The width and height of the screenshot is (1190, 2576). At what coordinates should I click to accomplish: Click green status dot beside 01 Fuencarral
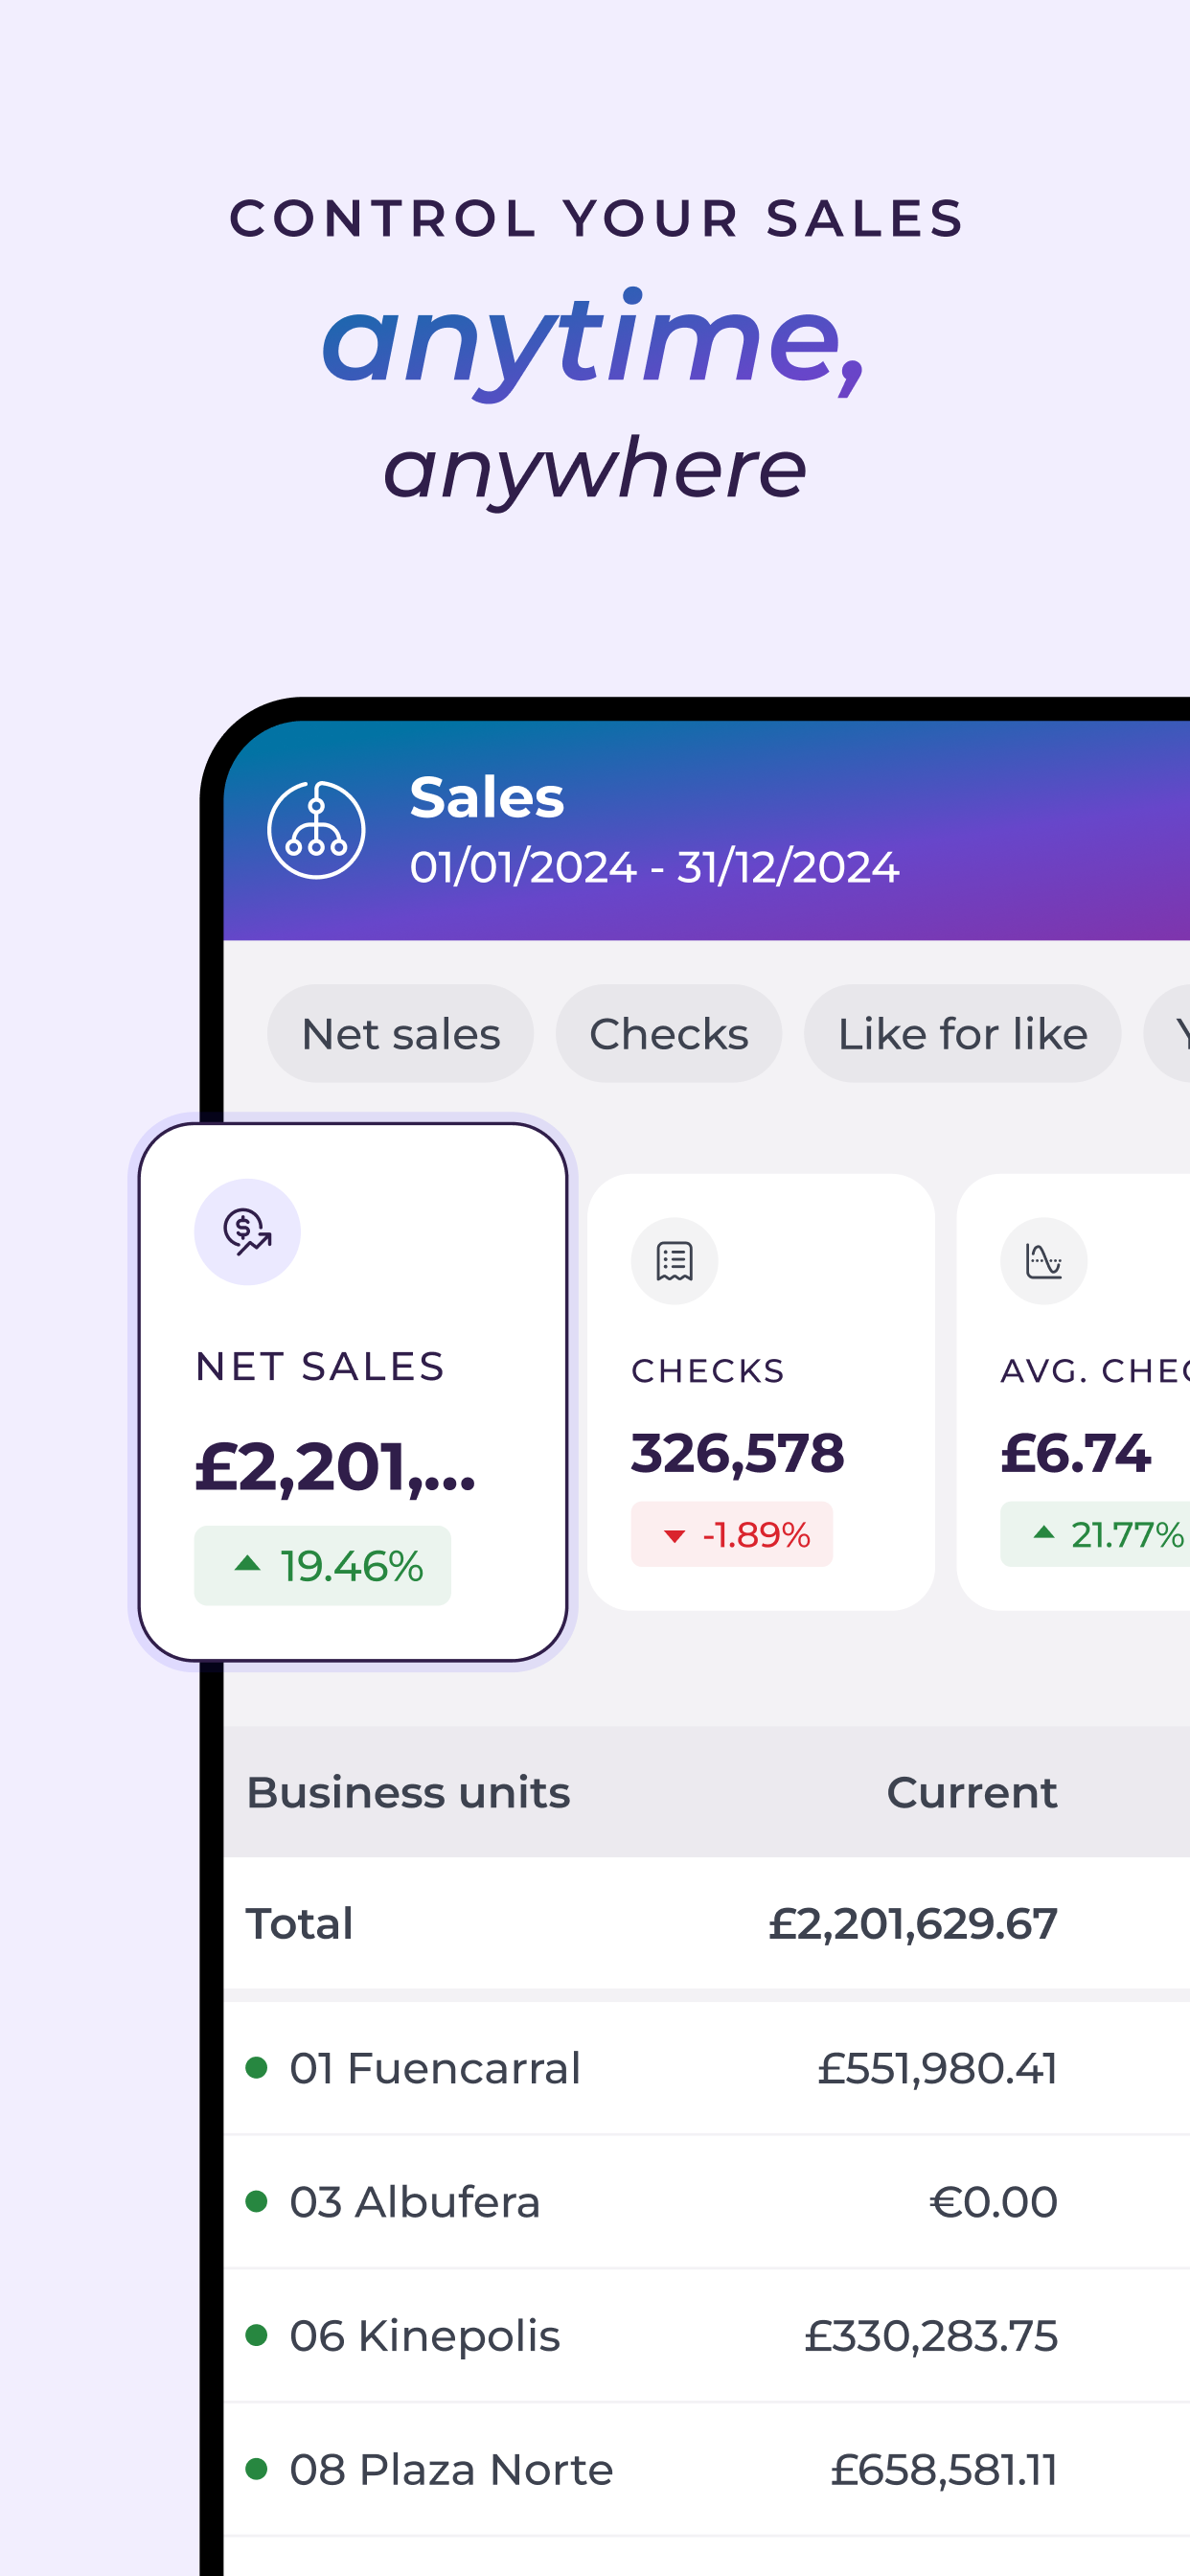click(x=256, y=2067)
